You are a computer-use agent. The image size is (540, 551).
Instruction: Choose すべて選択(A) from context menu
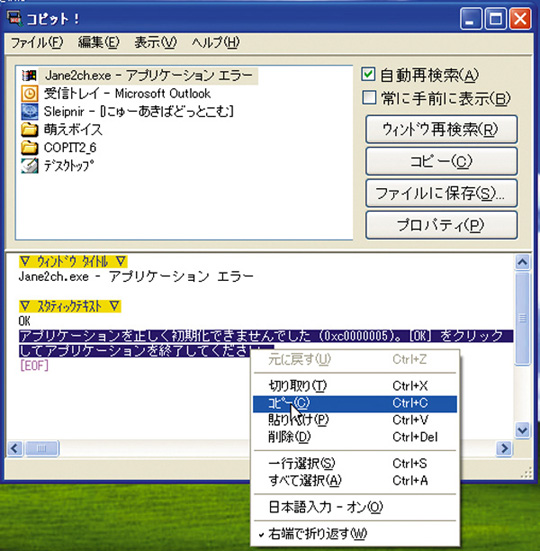point(355,480)
